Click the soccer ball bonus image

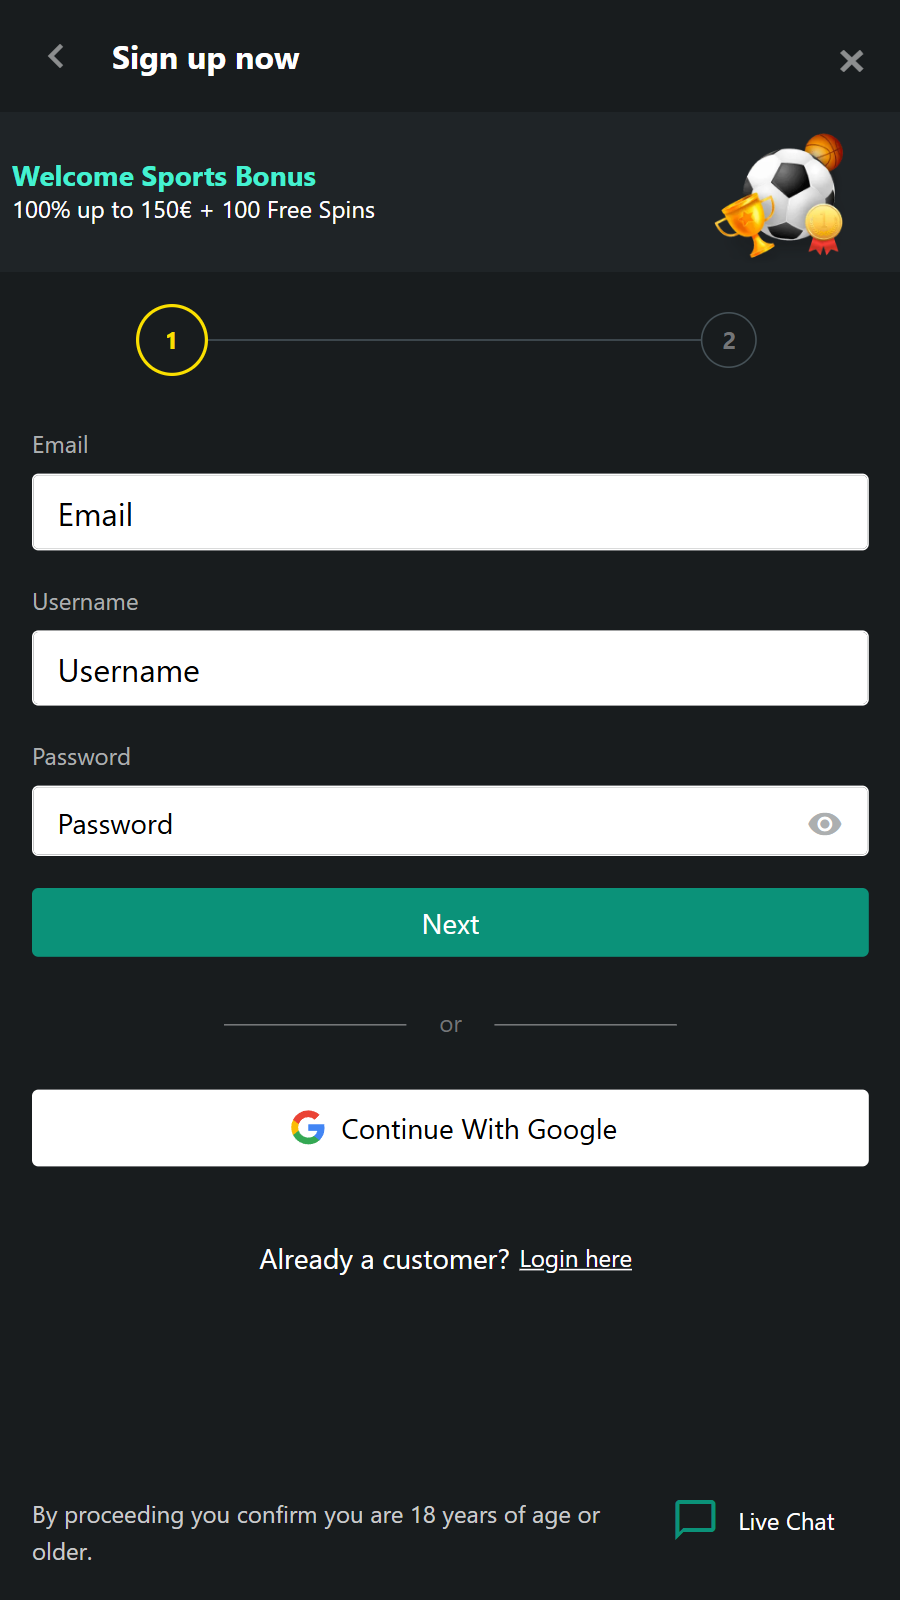781,195
